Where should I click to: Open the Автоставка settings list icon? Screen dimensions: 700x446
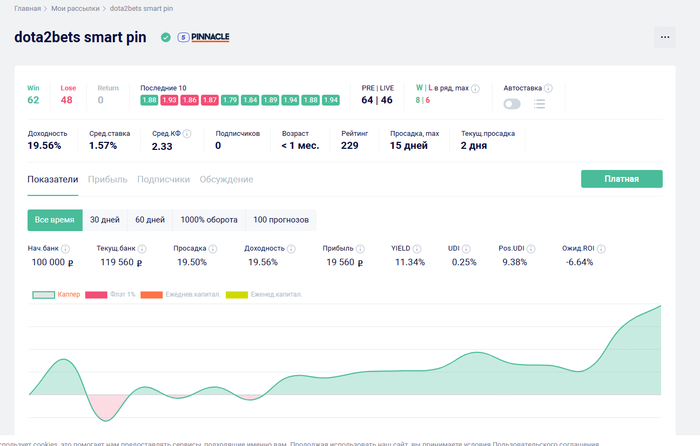[x=539, y=103]
